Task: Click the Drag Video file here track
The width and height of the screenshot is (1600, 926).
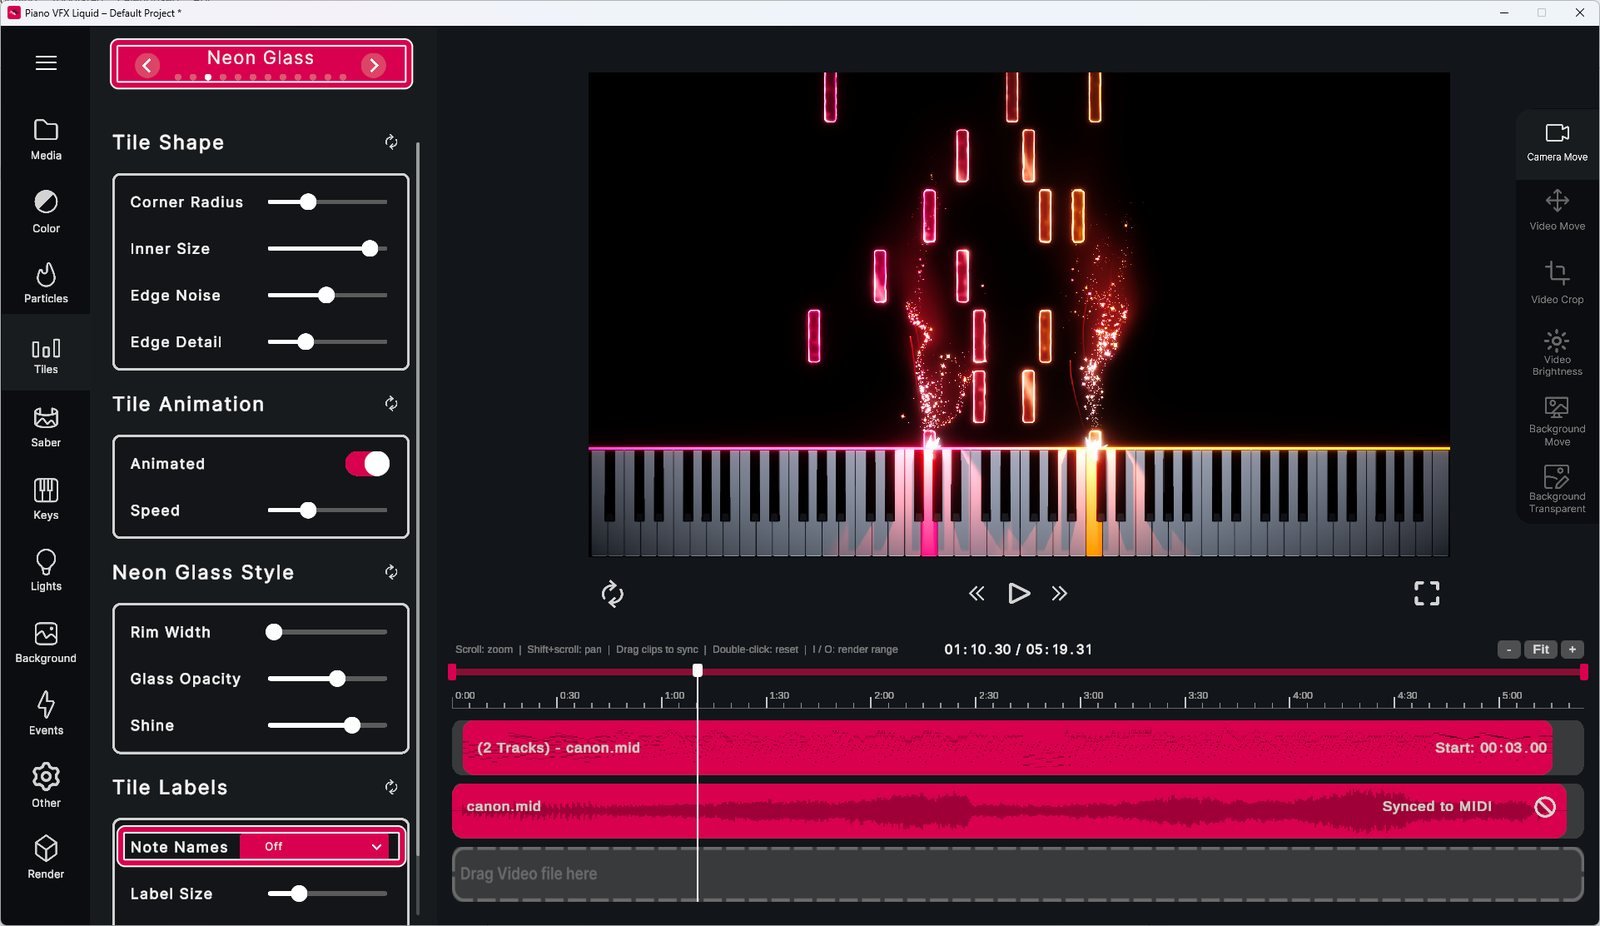Action: (x=1018, y=874)
